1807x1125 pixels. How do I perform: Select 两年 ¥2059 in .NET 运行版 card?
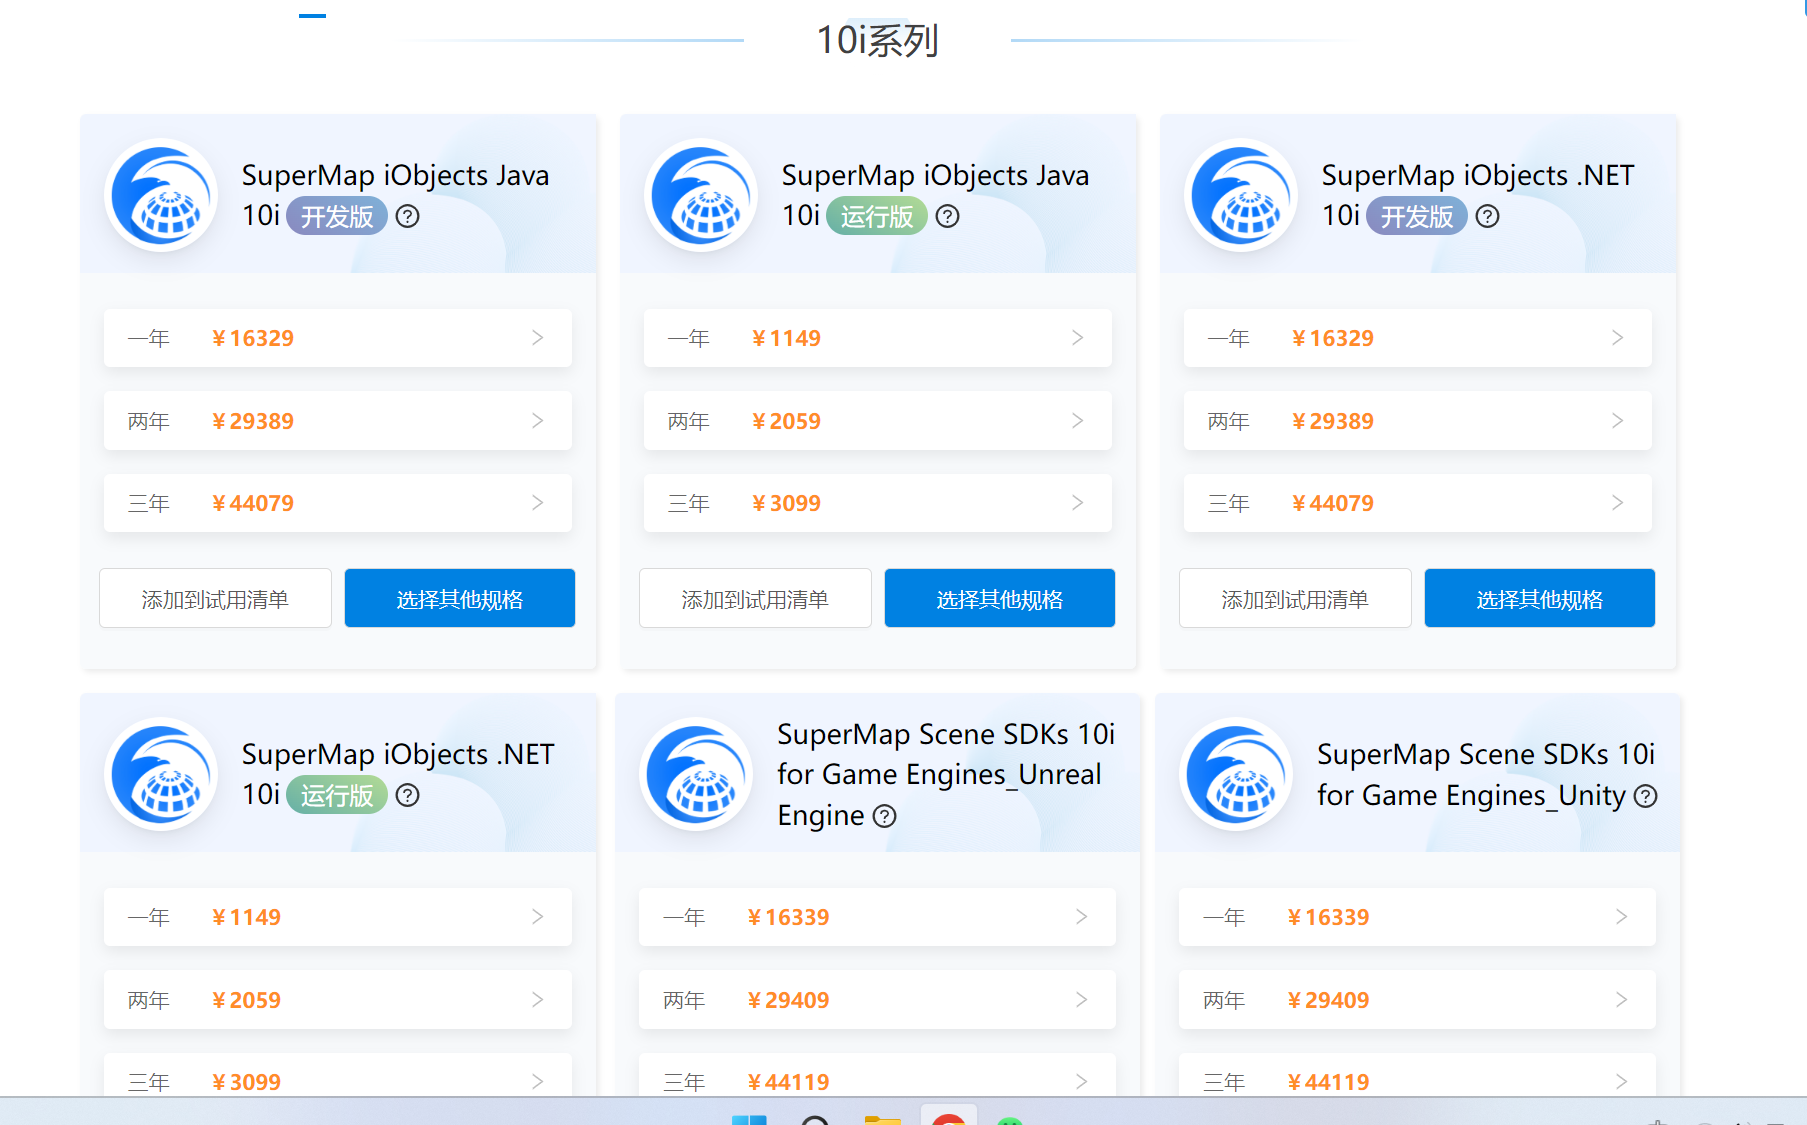coord(338,1000)
